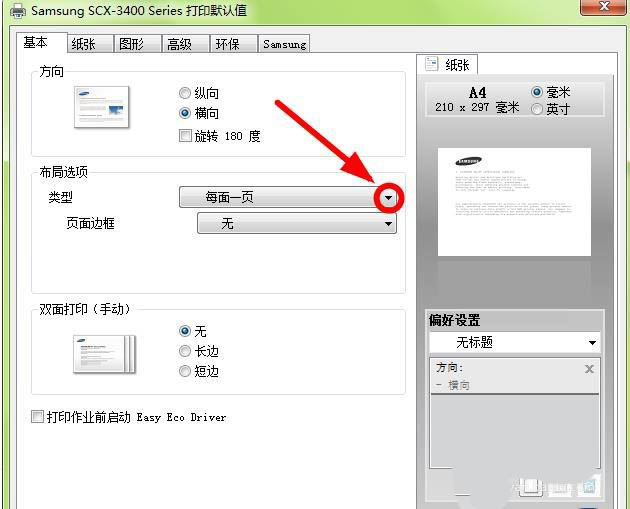This screenshot has width=630, height=509.
Task: Open the 页面边框 dropdown
Action: (x=297, y=223)
